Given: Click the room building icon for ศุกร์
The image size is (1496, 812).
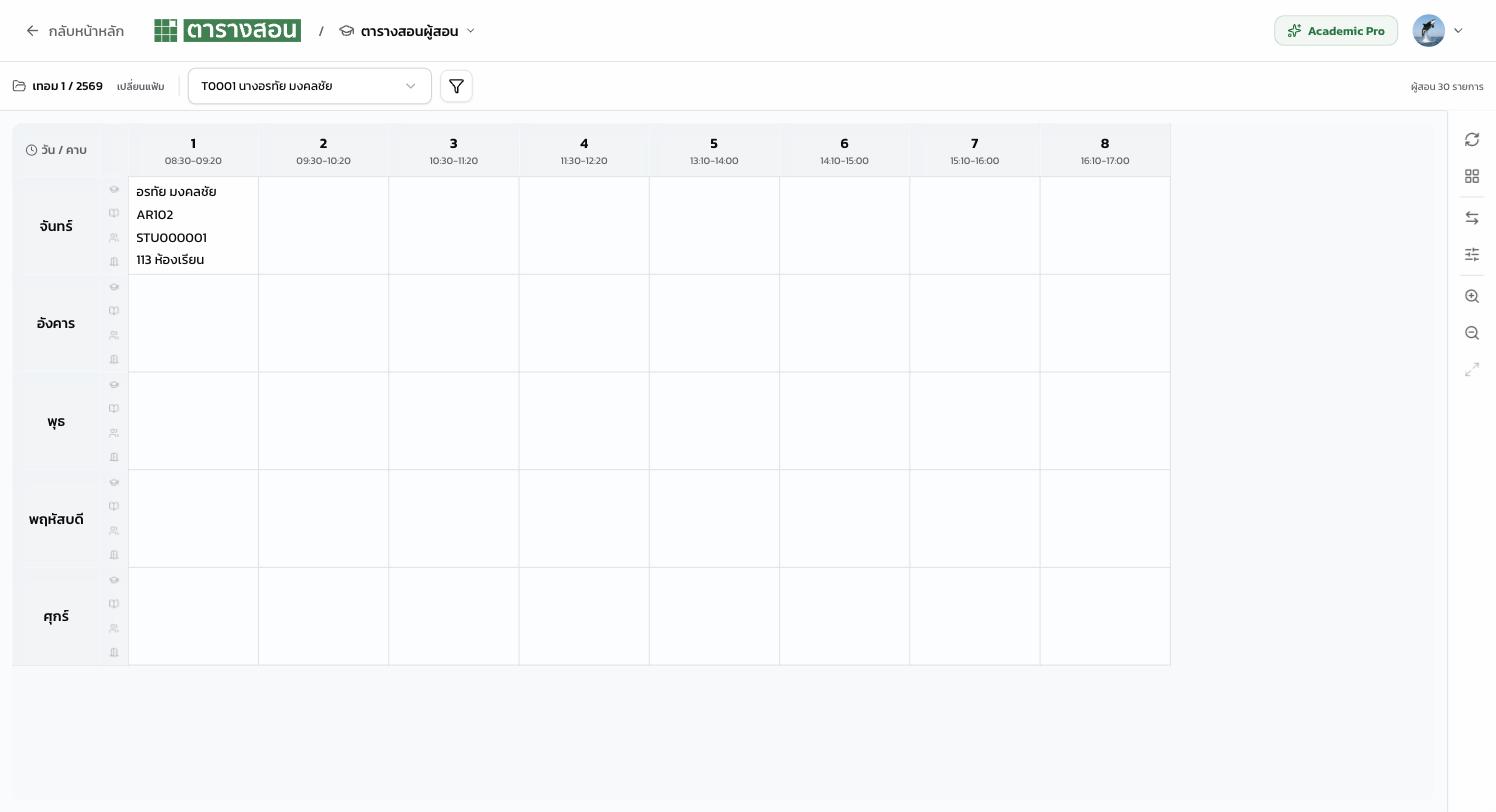Looking at the screenshot, I should [x=114, y=653].
